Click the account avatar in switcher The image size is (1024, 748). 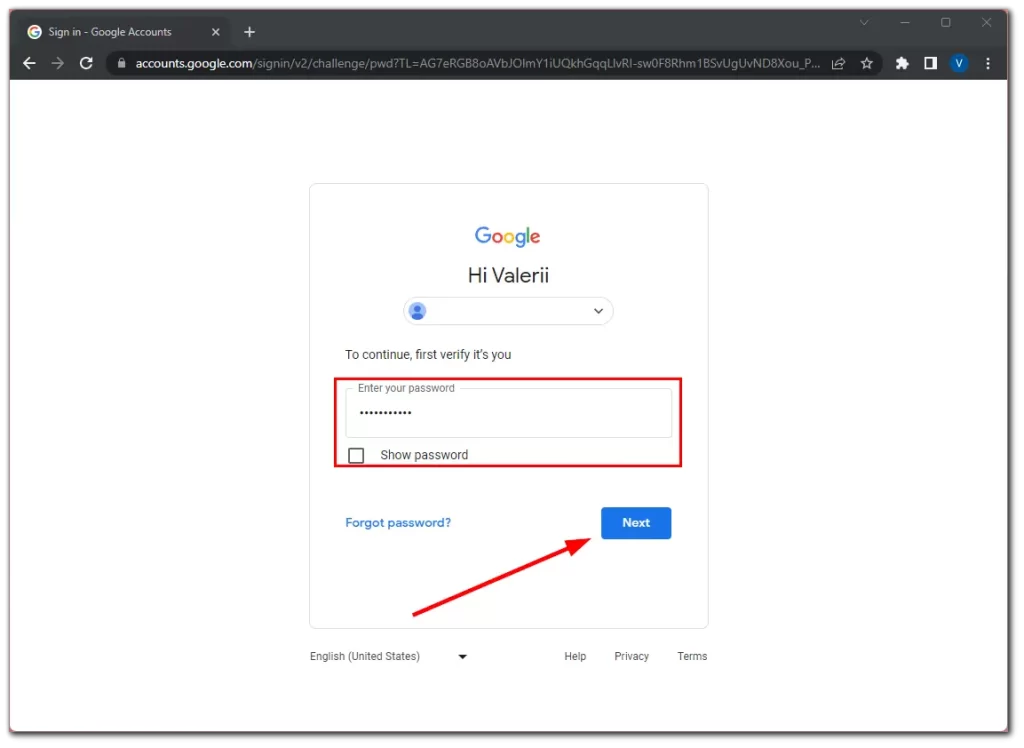click(x=417, y=312)
